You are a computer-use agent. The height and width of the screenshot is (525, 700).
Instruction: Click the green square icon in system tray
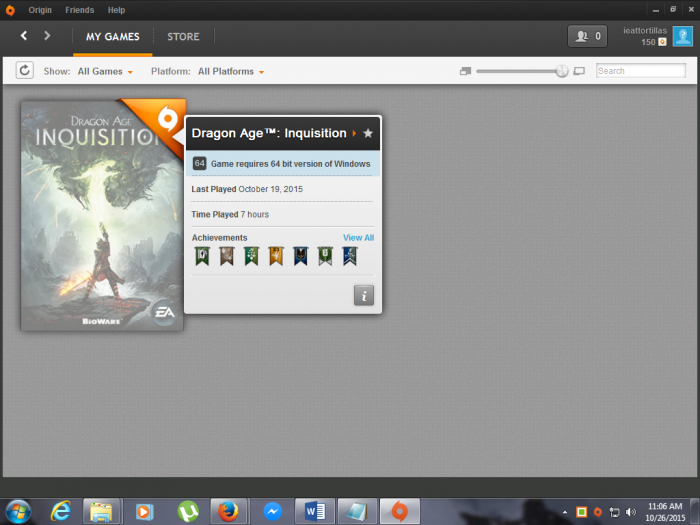[x=581, y=512]
